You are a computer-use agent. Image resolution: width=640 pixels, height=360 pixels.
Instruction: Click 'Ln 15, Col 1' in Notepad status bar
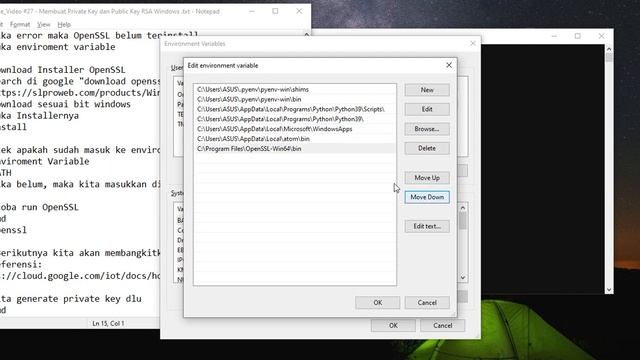point(108,323)
